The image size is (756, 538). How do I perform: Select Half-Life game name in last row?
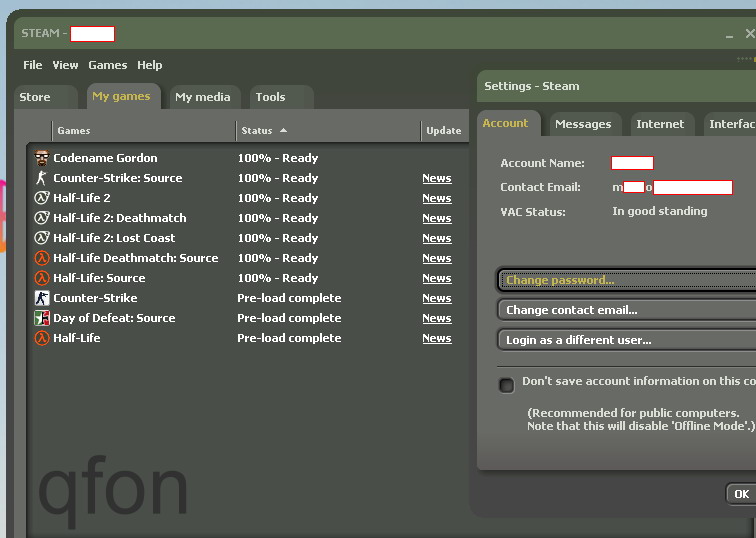coord(77,338)
